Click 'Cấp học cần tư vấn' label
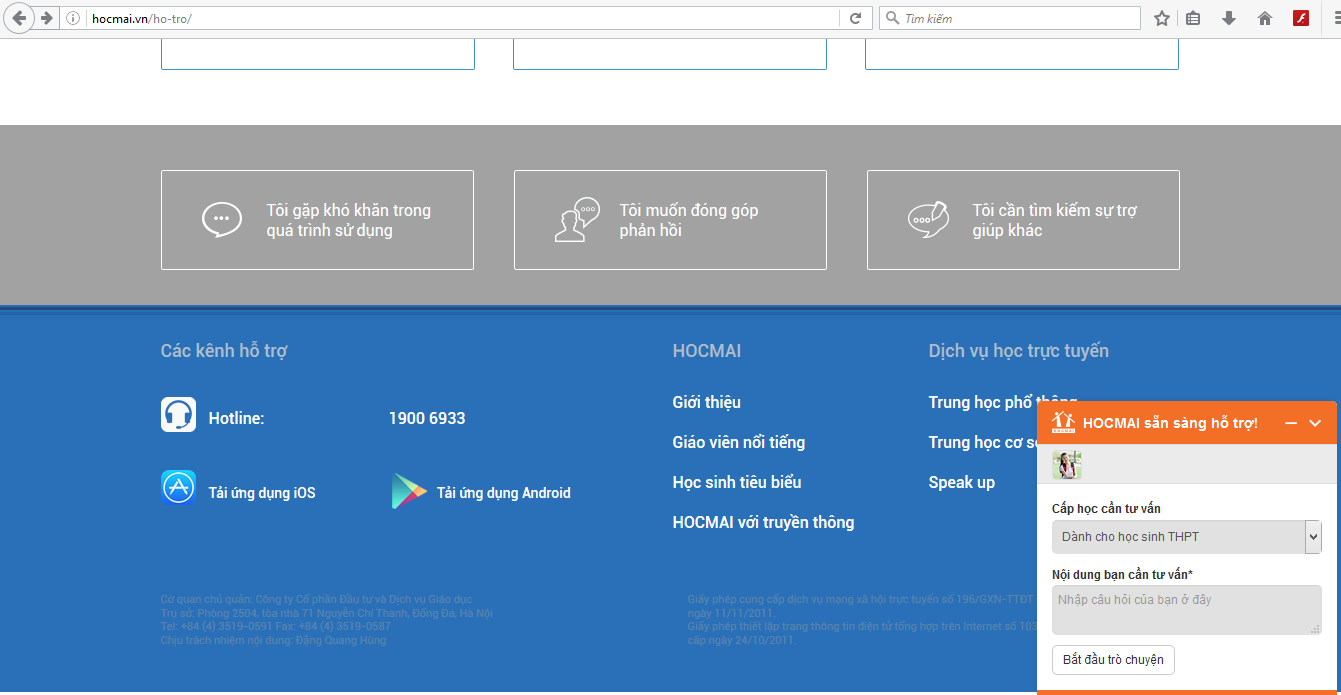This screenshot has width=1341, height=695. 1106,509
